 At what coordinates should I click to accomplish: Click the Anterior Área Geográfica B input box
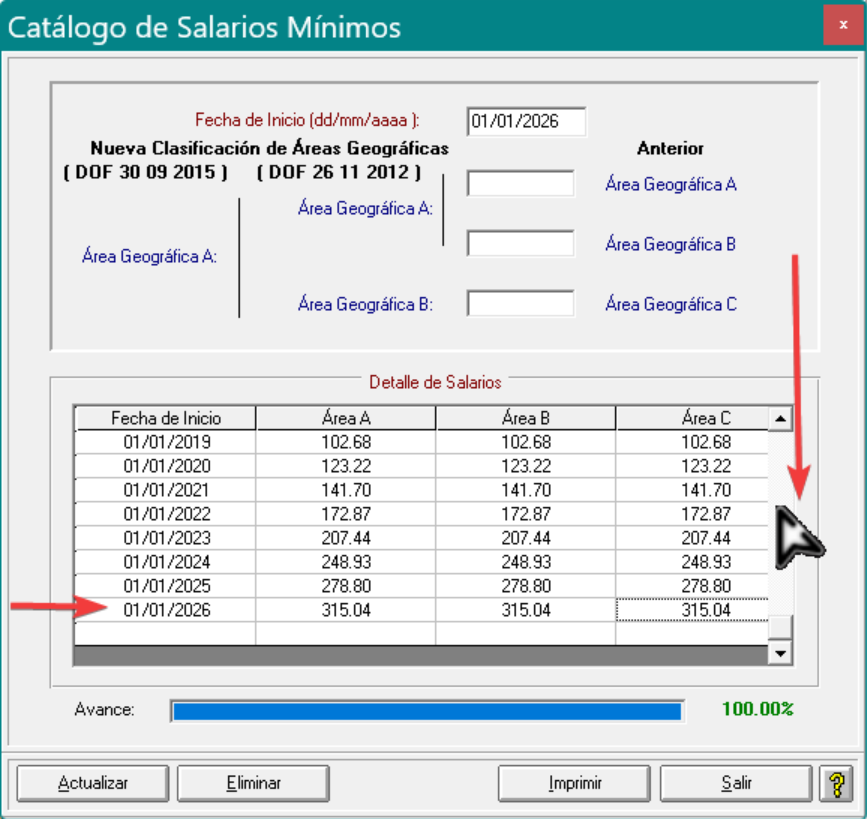520,244
